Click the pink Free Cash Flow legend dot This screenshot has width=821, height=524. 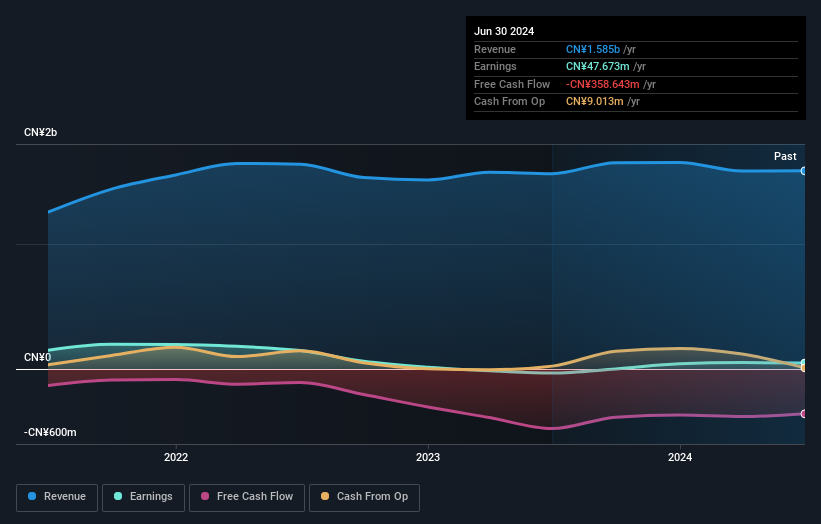coord(205,496)
